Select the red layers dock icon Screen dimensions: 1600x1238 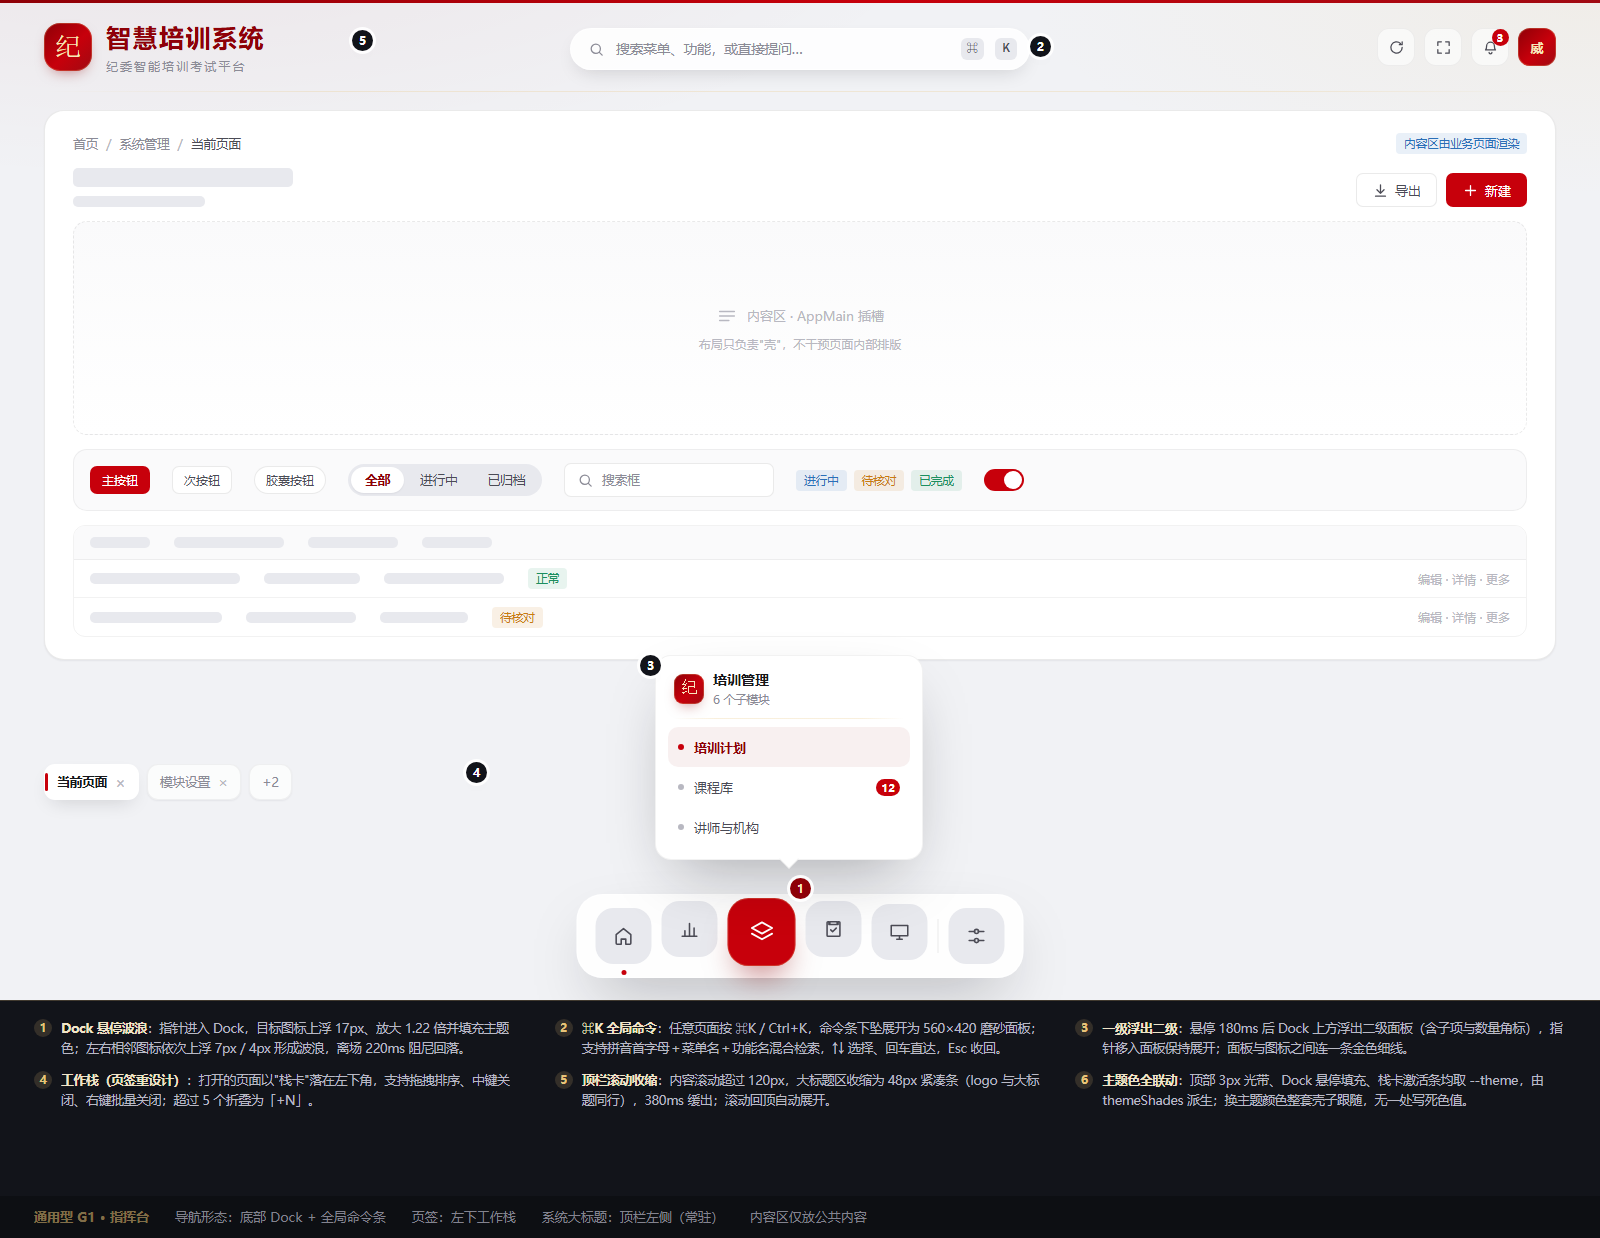pyautogui.click(x=761, y=931)
